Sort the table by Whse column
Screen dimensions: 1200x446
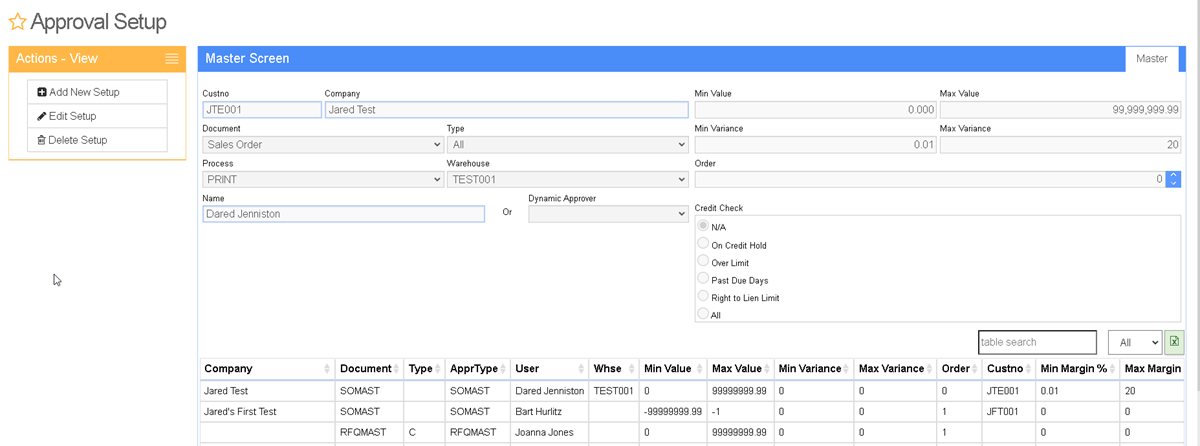coord(613,369)
